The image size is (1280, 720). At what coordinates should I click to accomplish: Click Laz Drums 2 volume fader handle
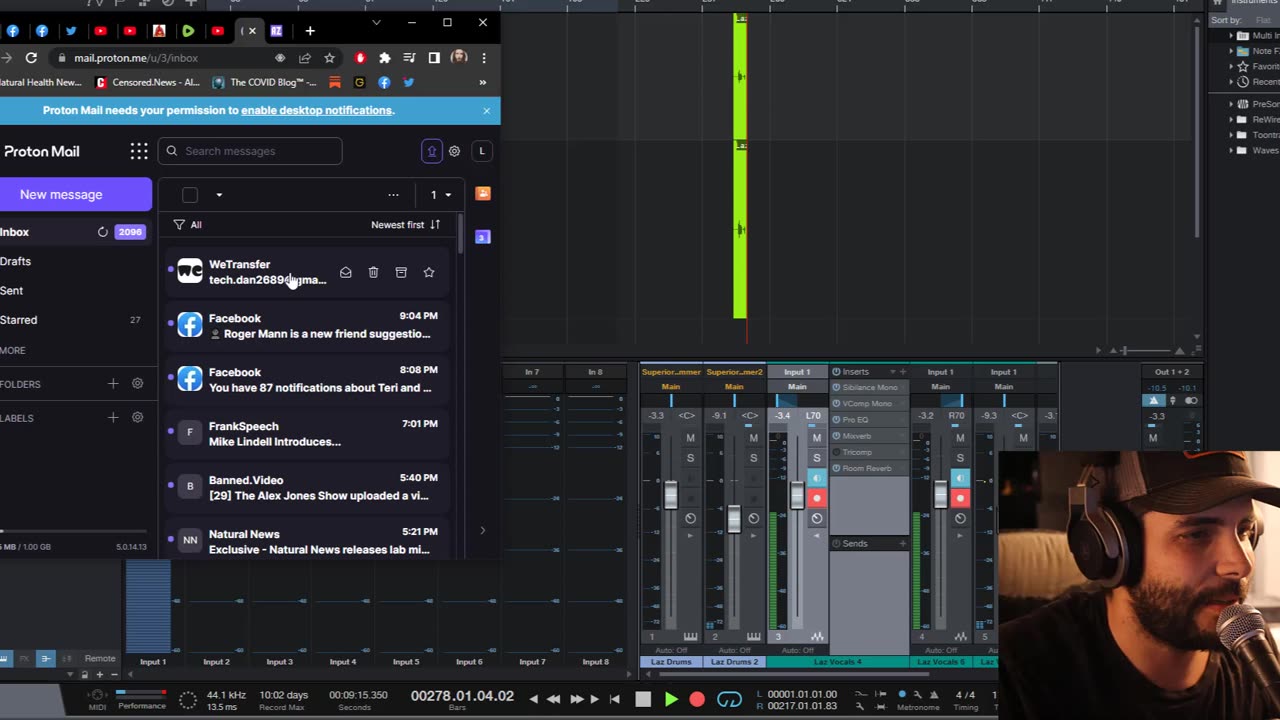click(x=734, y=518)
